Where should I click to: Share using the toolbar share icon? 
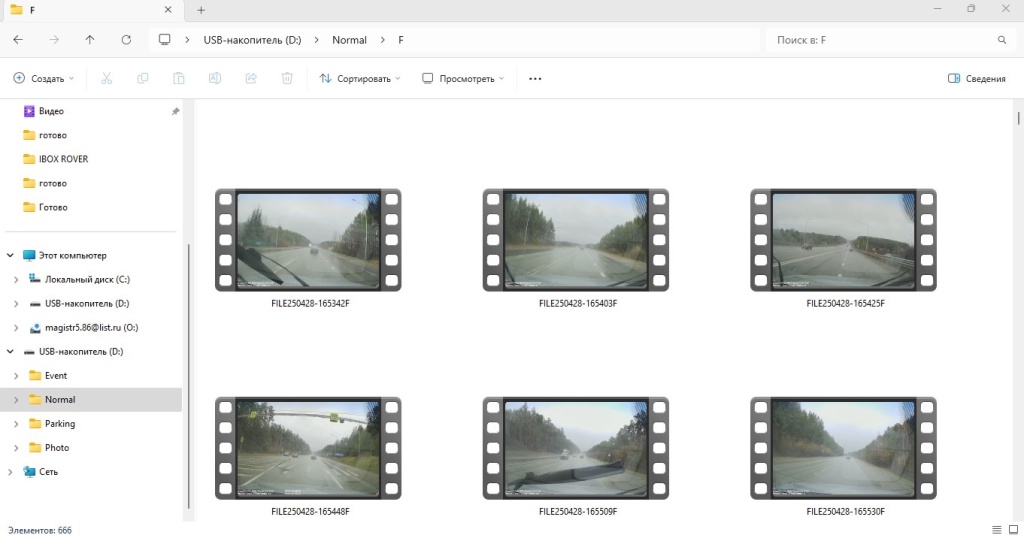251,78
